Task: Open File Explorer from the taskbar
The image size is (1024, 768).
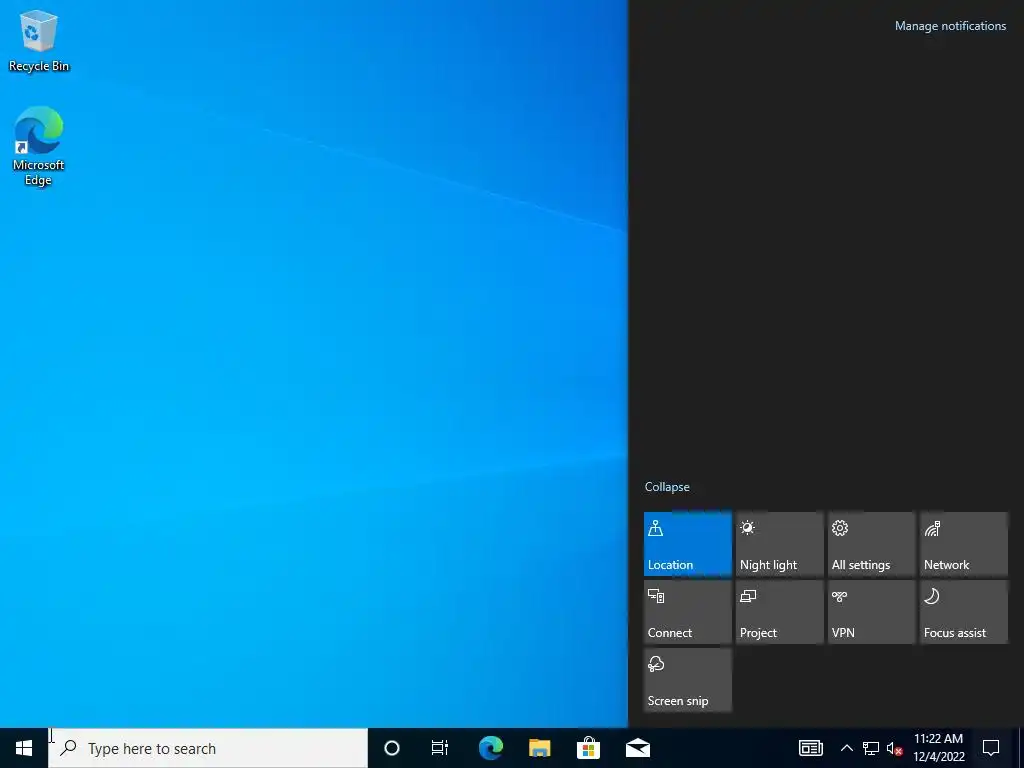Action: [539, 748]
